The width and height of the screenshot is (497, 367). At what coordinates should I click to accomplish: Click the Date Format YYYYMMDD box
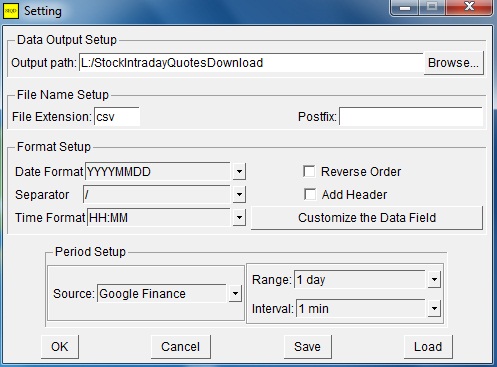click(157, 172)
